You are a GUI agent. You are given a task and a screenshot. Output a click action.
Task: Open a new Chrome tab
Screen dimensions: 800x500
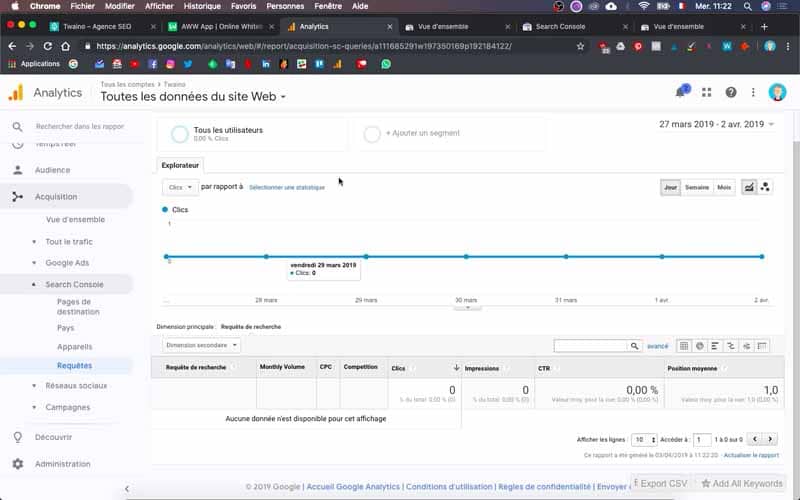point(764,27)
